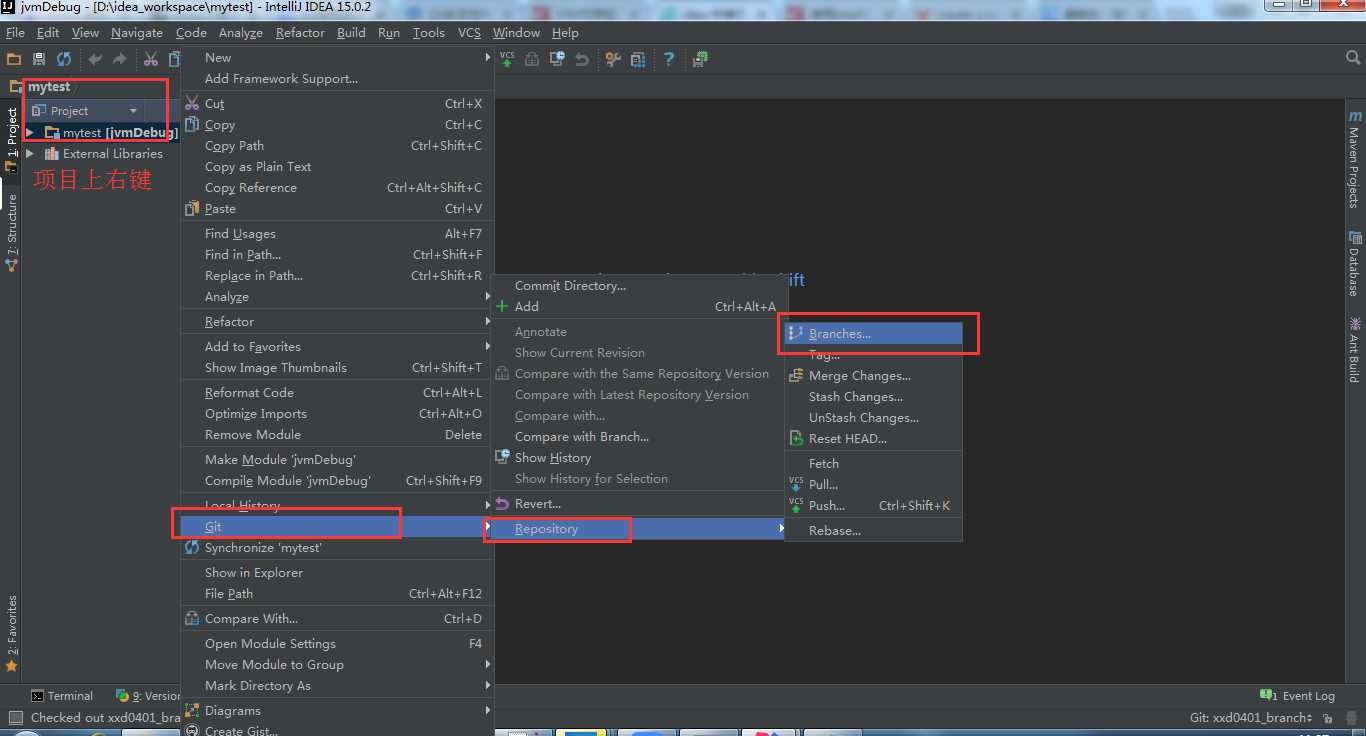1366x736 pixels.
Task: Click UnStash Changes... entry
Action: (x=873, y=418)
